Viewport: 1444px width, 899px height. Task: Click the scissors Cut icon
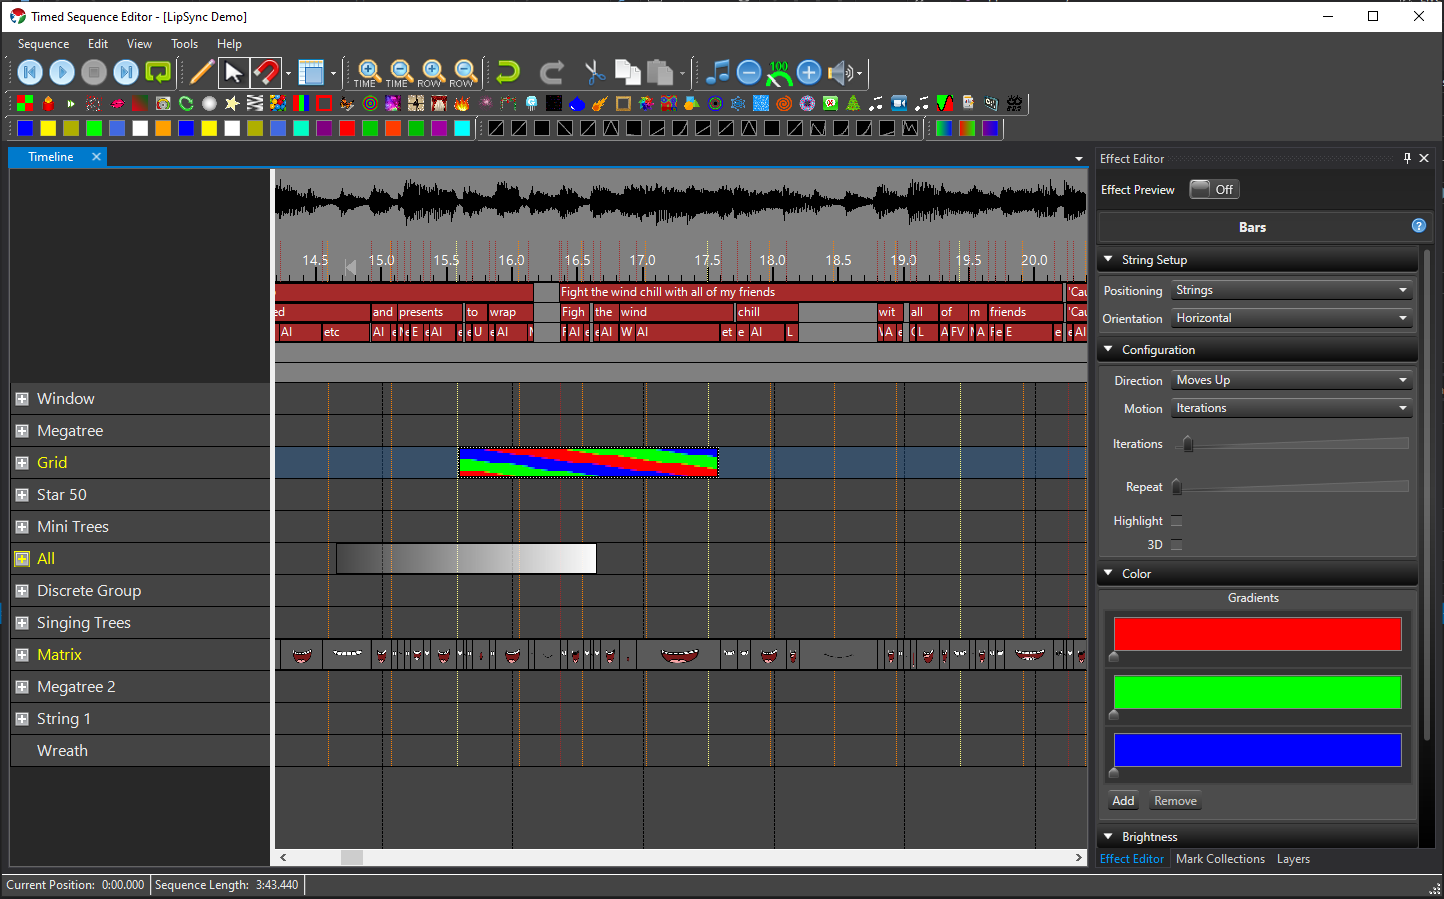pos(595,72)
